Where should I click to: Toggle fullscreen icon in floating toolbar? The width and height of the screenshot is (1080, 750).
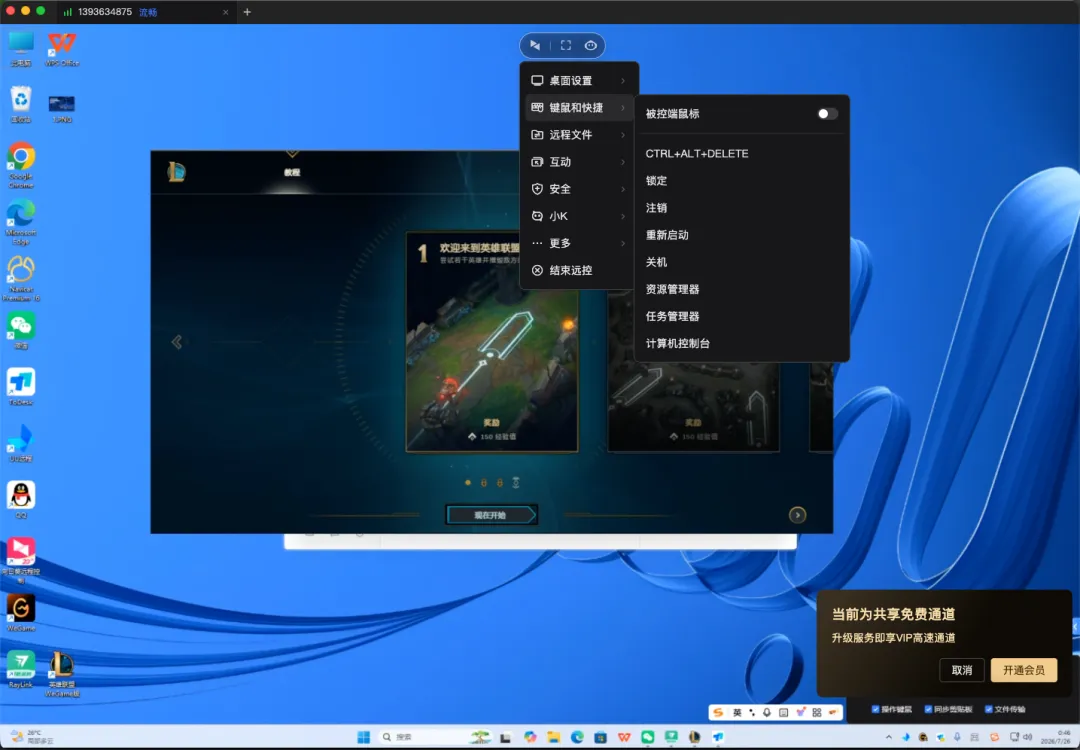coord(565,45)
